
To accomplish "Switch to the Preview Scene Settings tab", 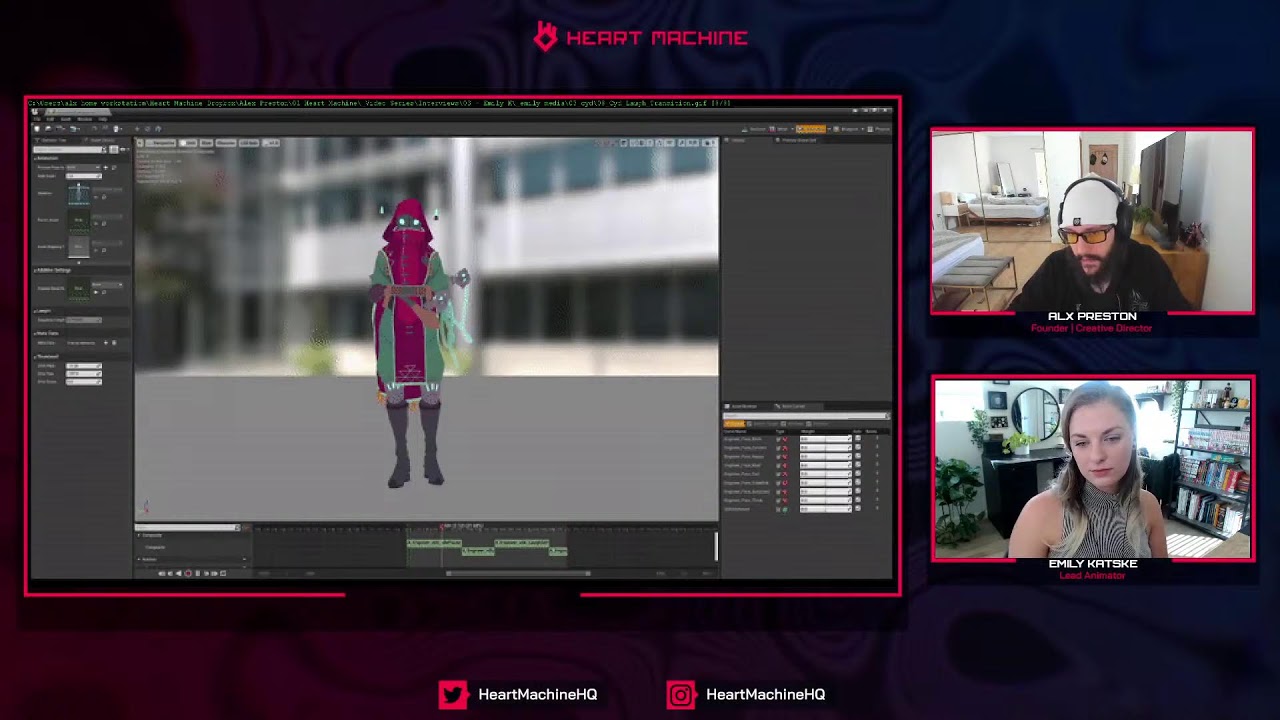I will pos(798,140).
